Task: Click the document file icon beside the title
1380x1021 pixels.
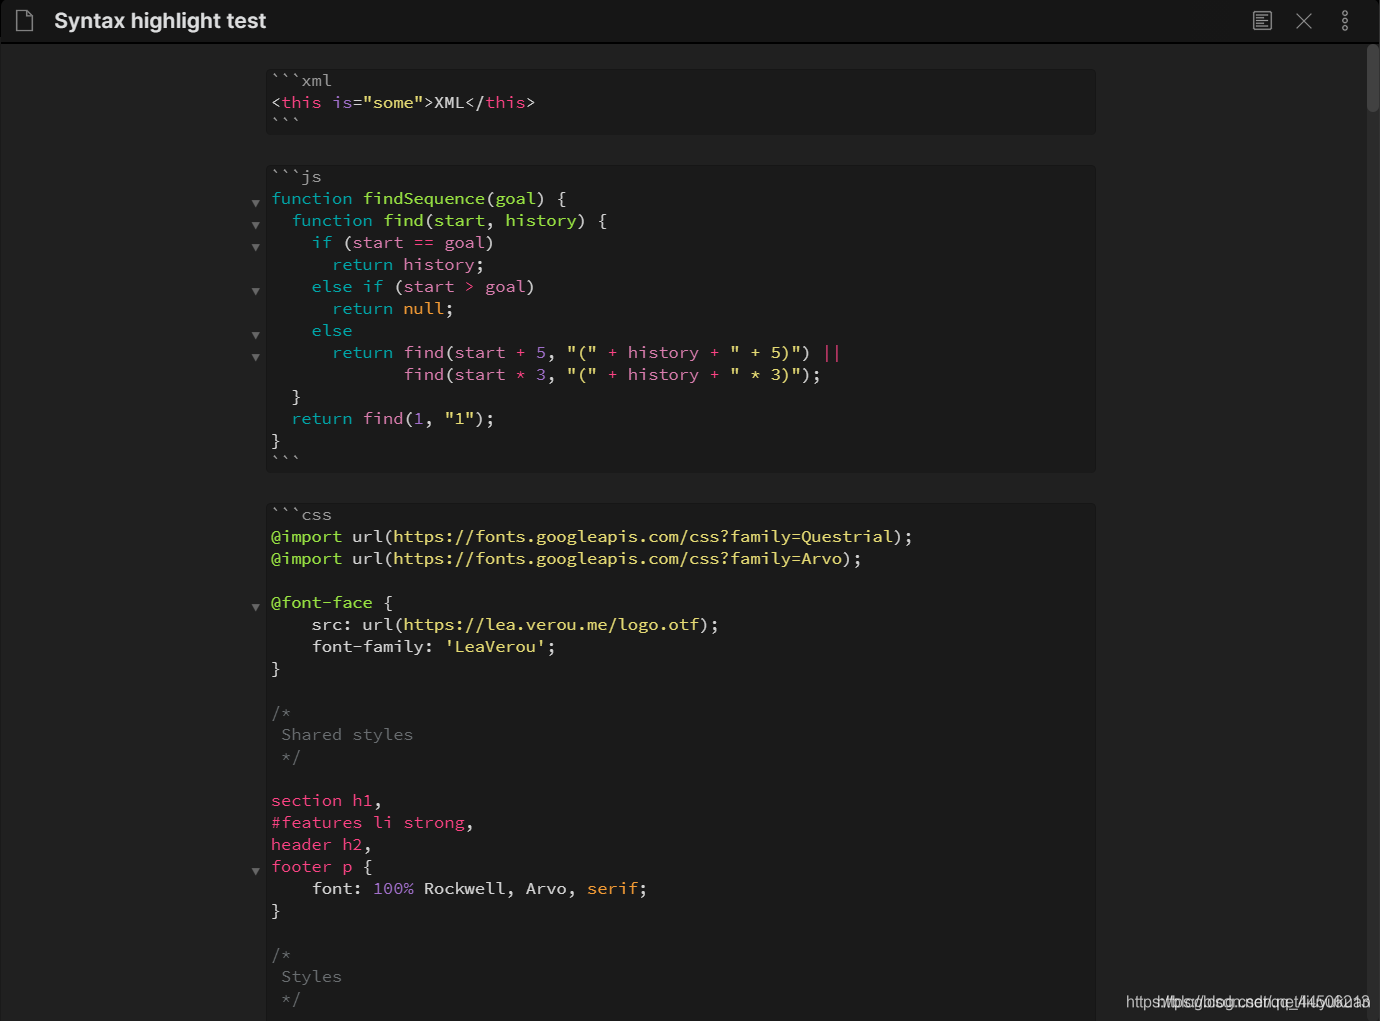Action: 25,21
